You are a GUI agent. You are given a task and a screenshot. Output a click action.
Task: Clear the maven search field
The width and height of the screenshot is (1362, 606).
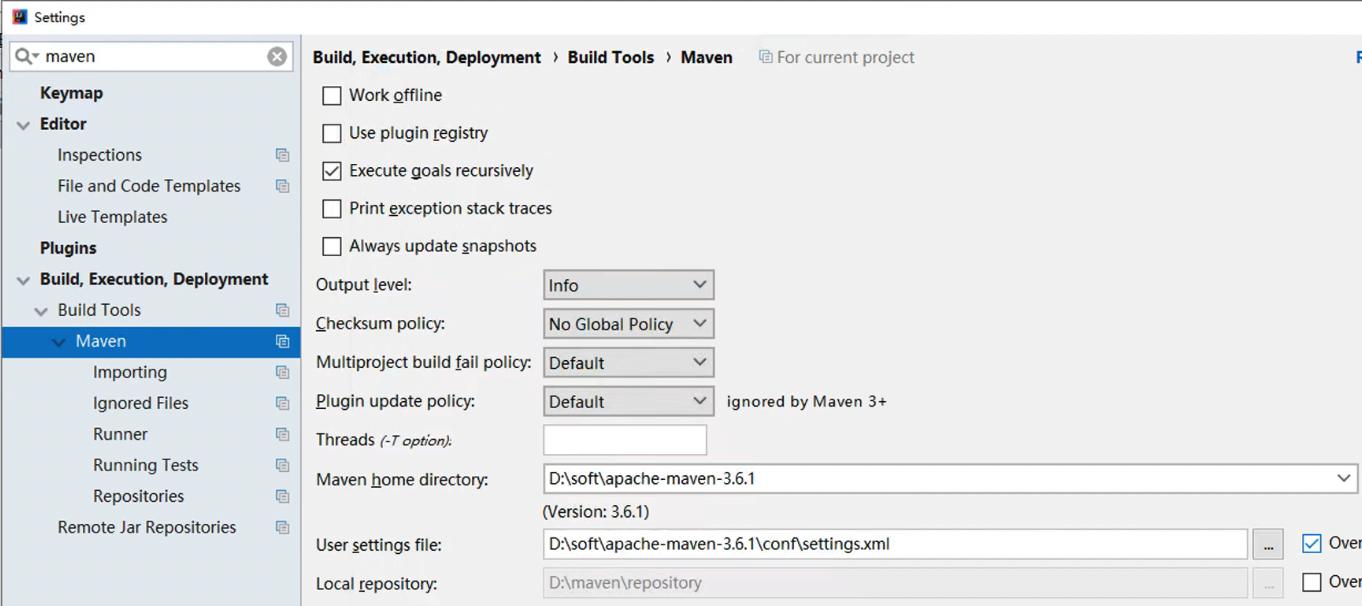(277, 57)
